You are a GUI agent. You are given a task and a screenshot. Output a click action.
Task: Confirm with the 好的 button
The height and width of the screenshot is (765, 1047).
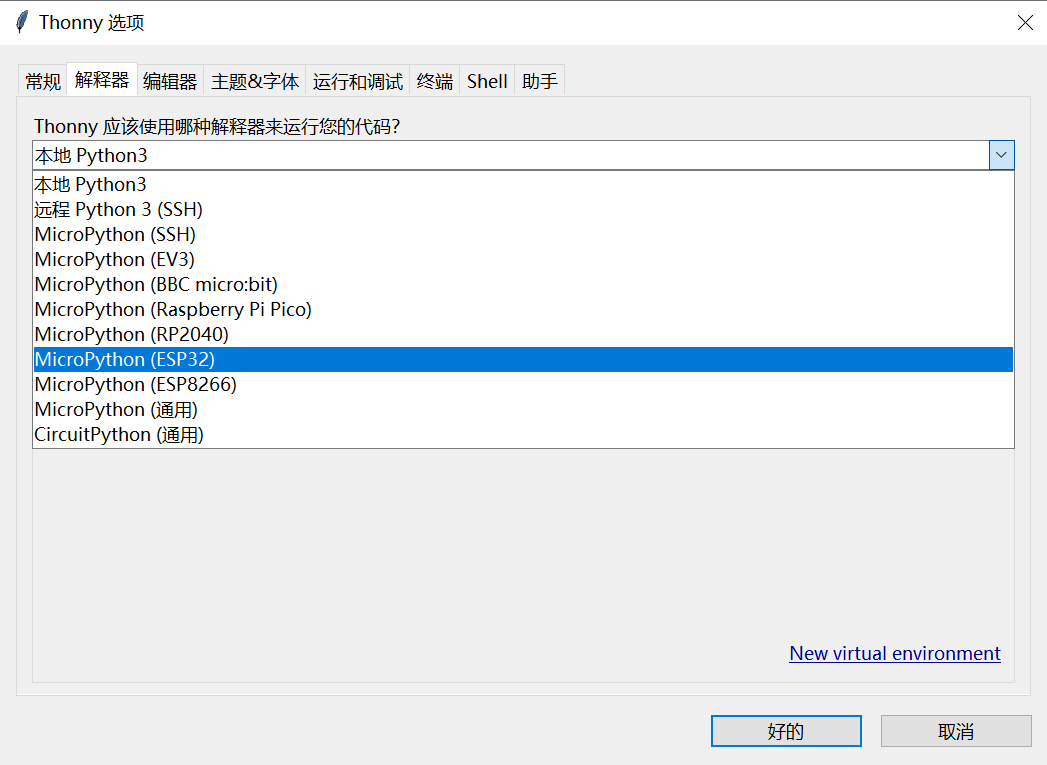[x=786, y=731]
